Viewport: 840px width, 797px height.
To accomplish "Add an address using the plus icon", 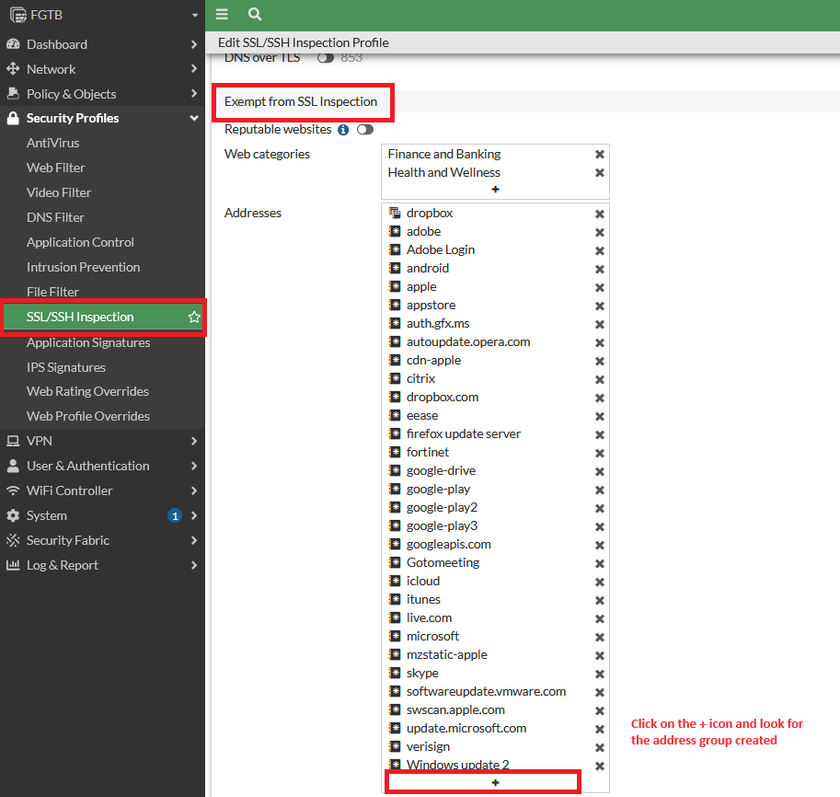I will 495,783.
